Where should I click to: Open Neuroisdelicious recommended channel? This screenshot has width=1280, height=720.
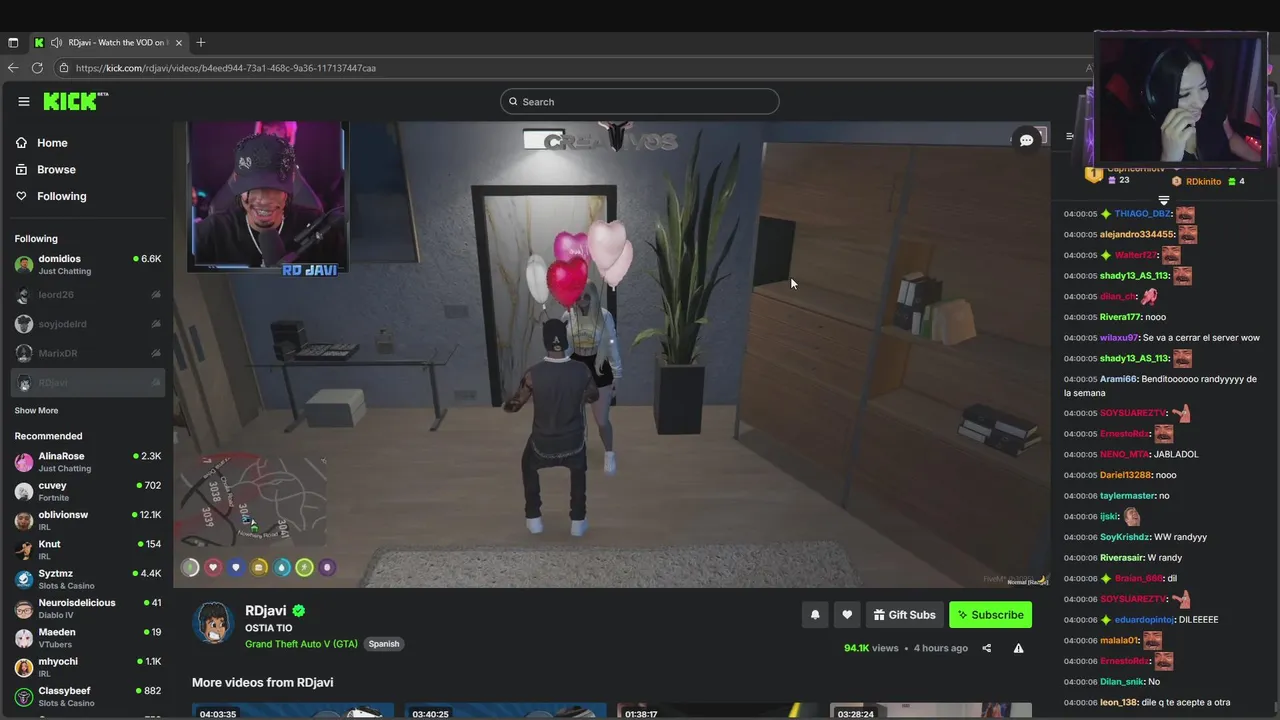click(x=88, y=609)
